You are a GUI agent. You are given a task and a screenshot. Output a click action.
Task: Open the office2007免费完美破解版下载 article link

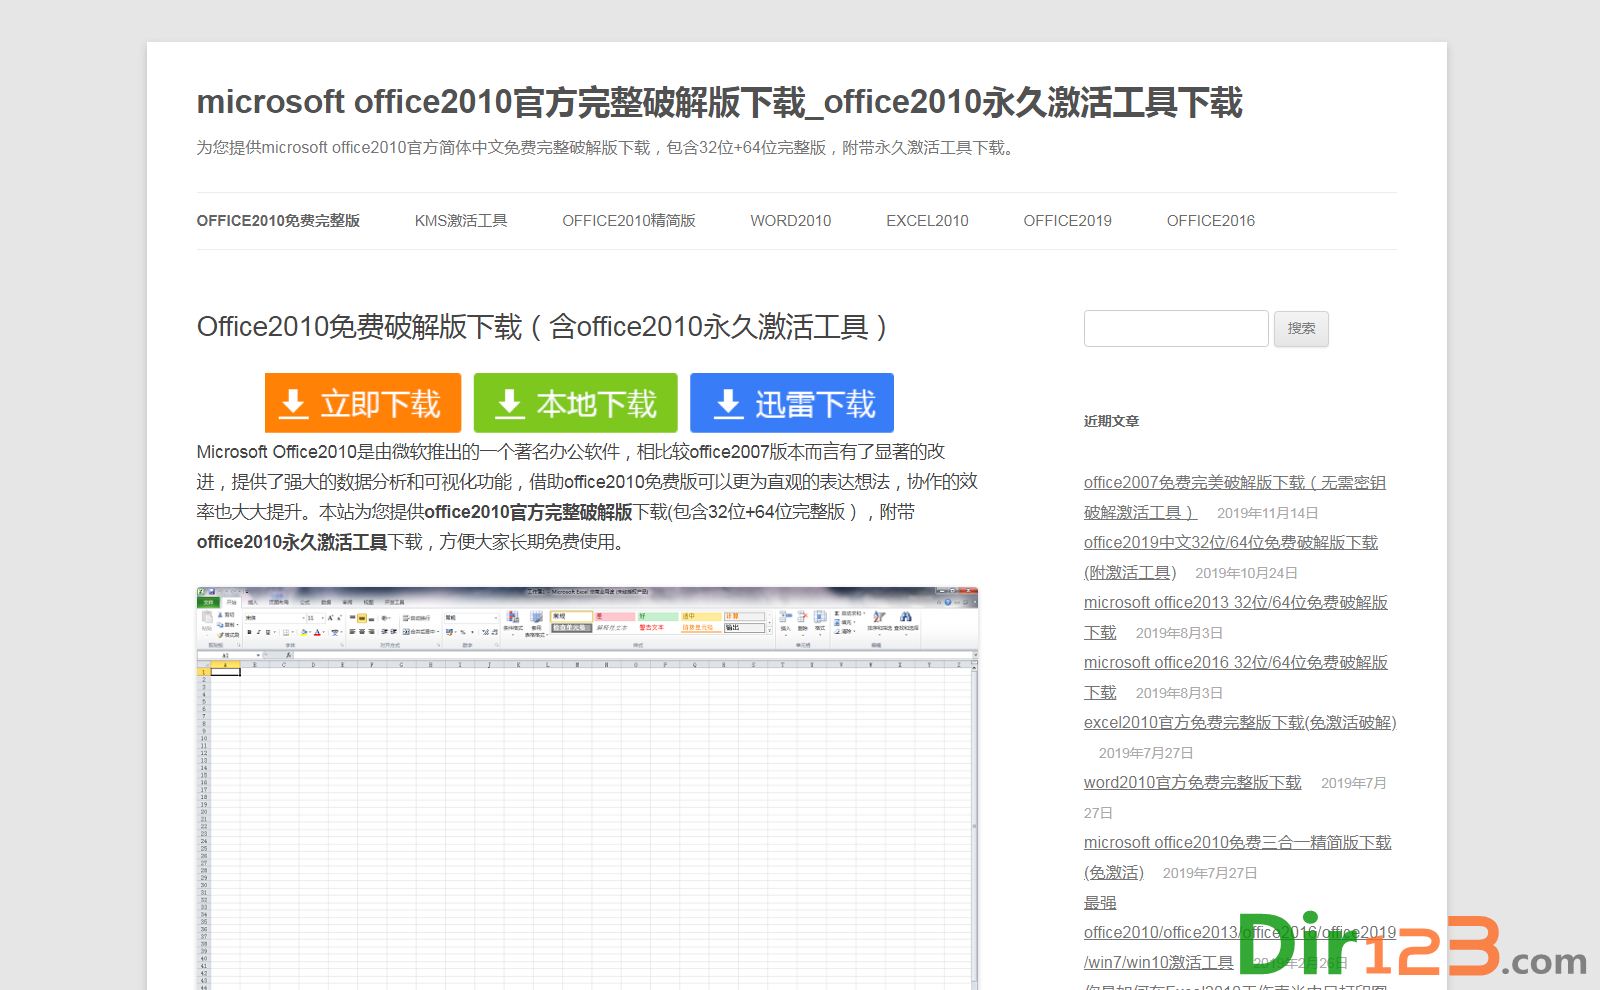click(x=1235, y=483)
